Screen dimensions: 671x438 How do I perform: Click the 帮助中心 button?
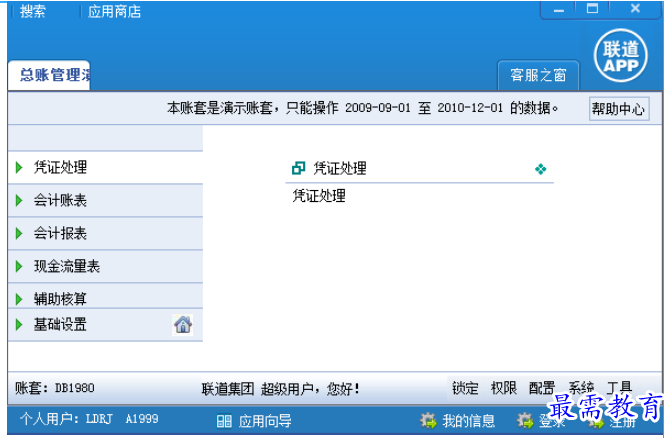tap(619, 109)
